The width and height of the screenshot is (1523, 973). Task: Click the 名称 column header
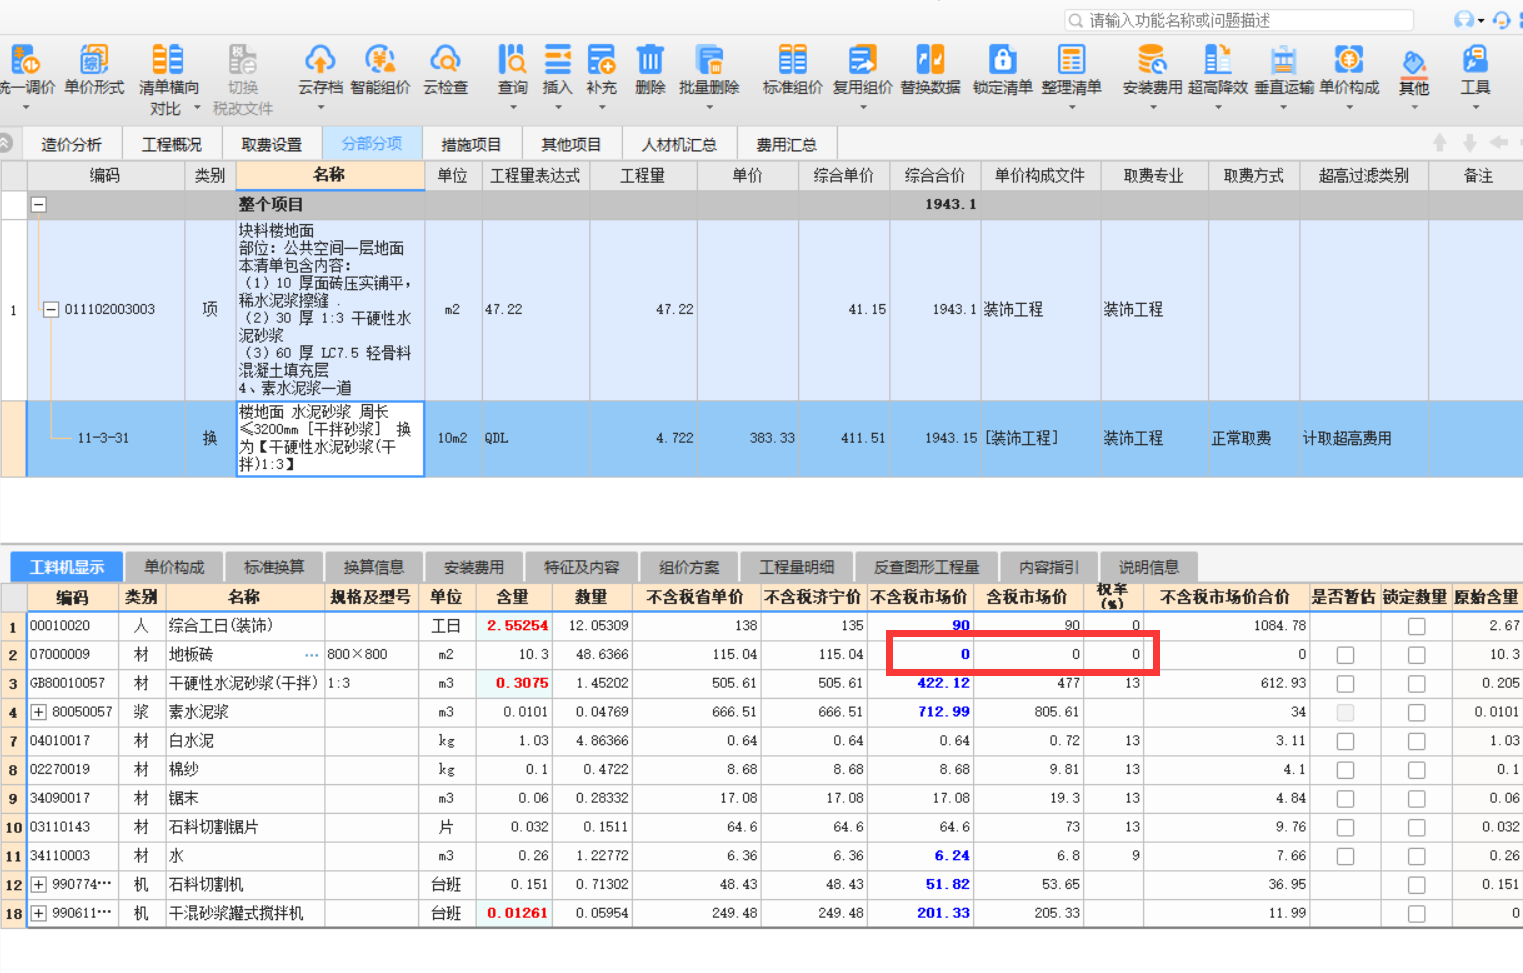pos(329,175)
